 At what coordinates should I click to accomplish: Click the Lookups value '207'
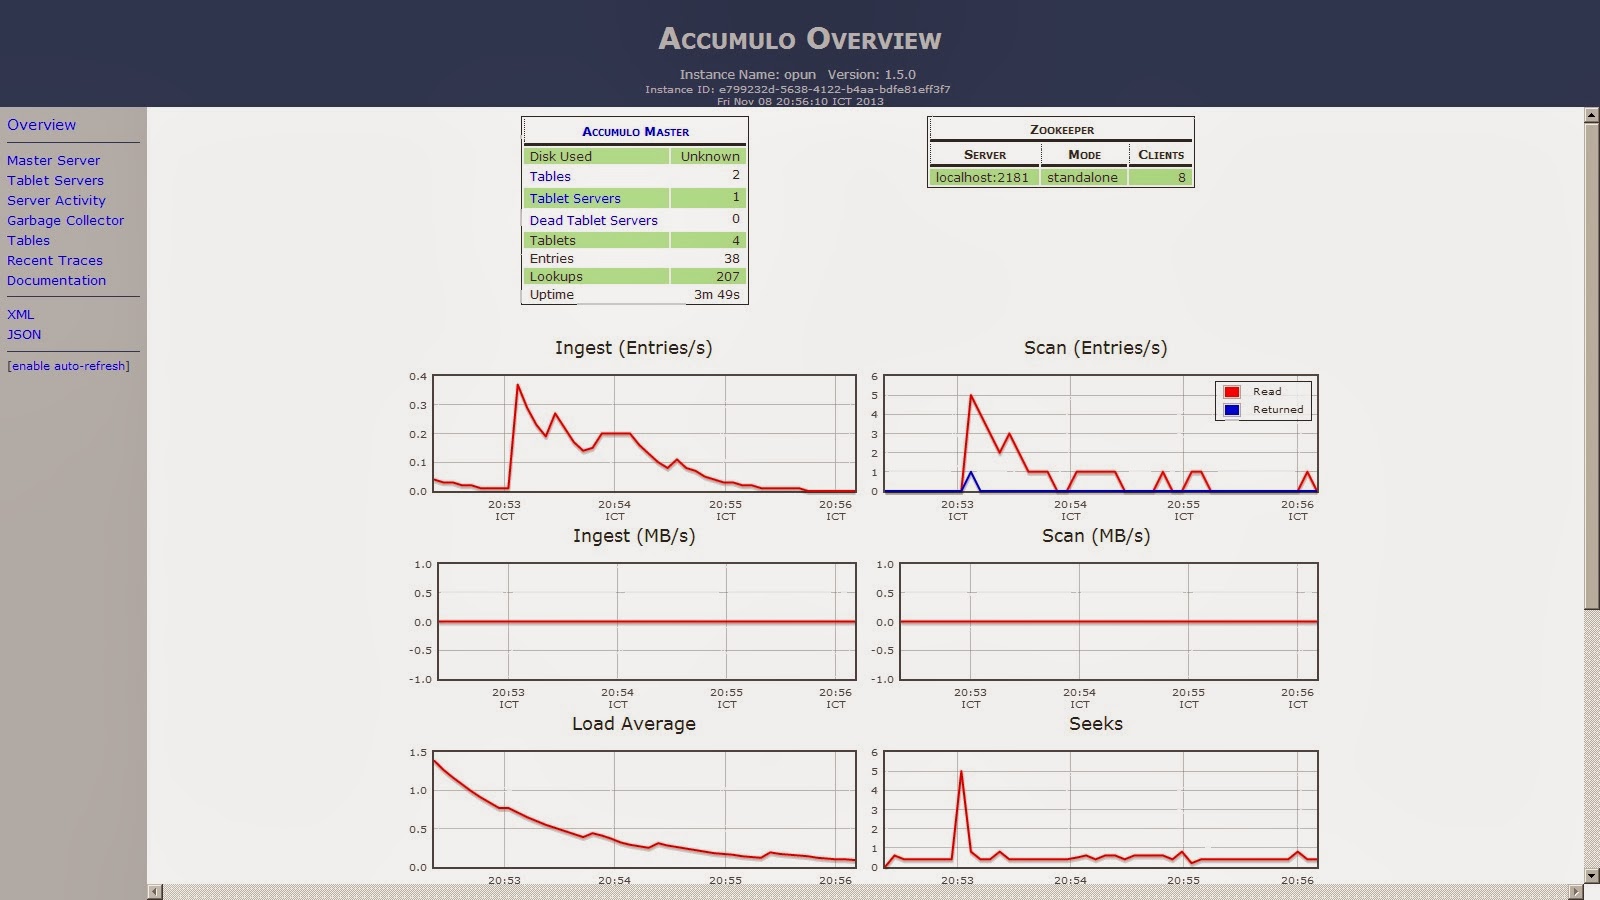point(728,276)
